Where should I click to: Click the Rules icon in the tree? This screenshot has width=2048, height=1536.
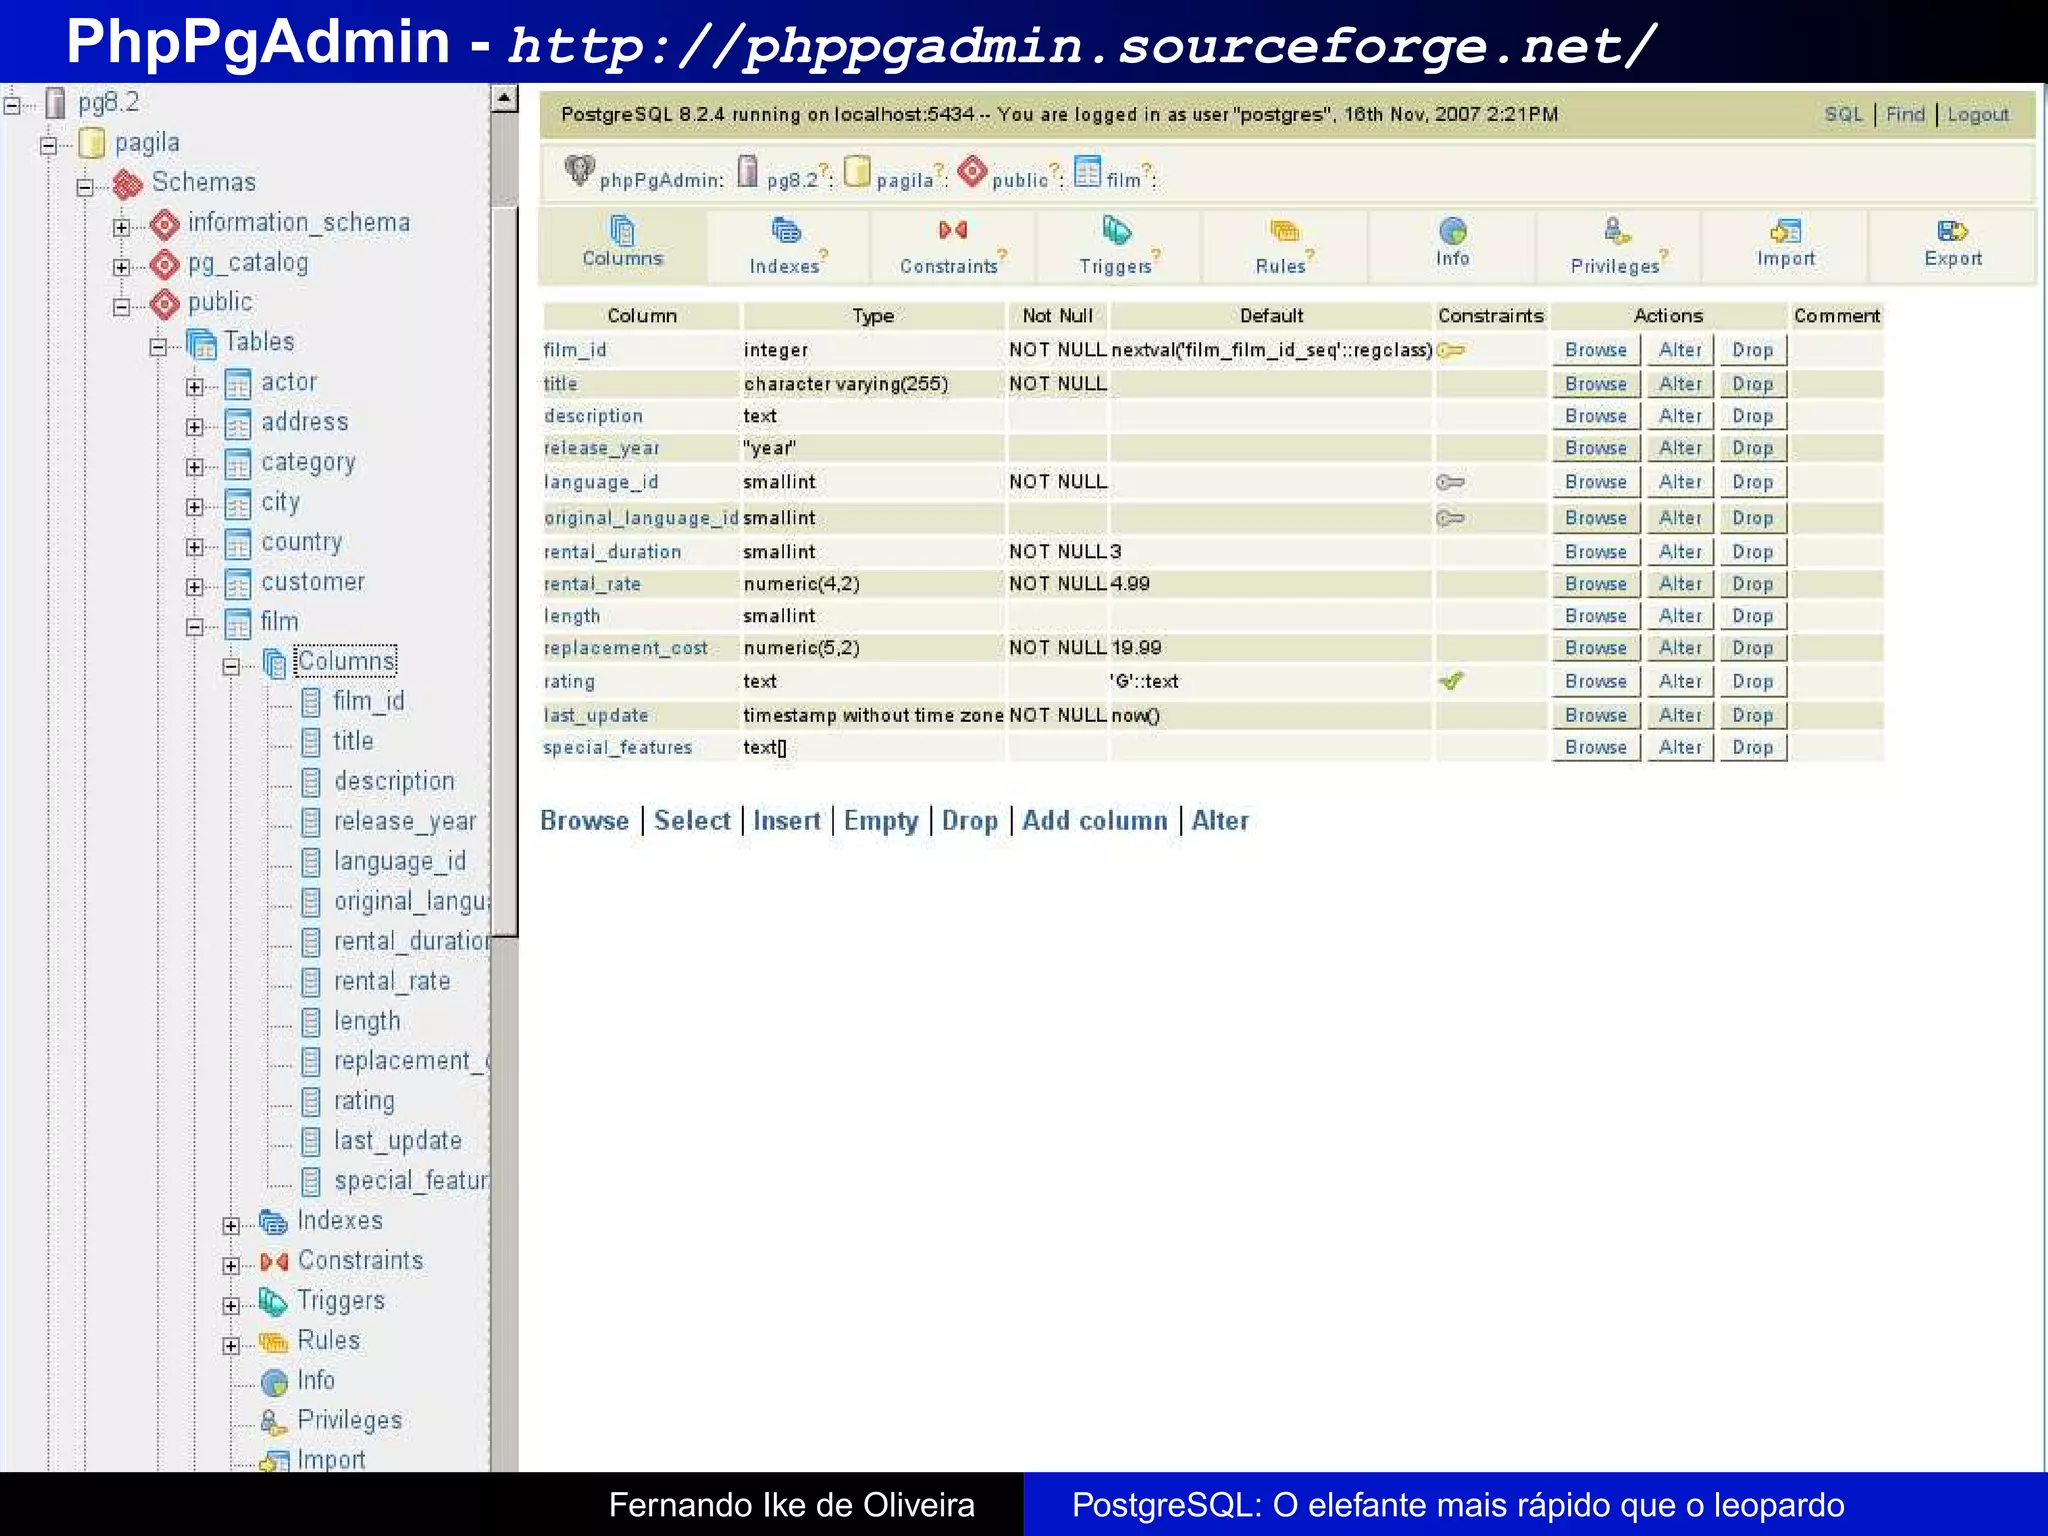click(273, 1342)
